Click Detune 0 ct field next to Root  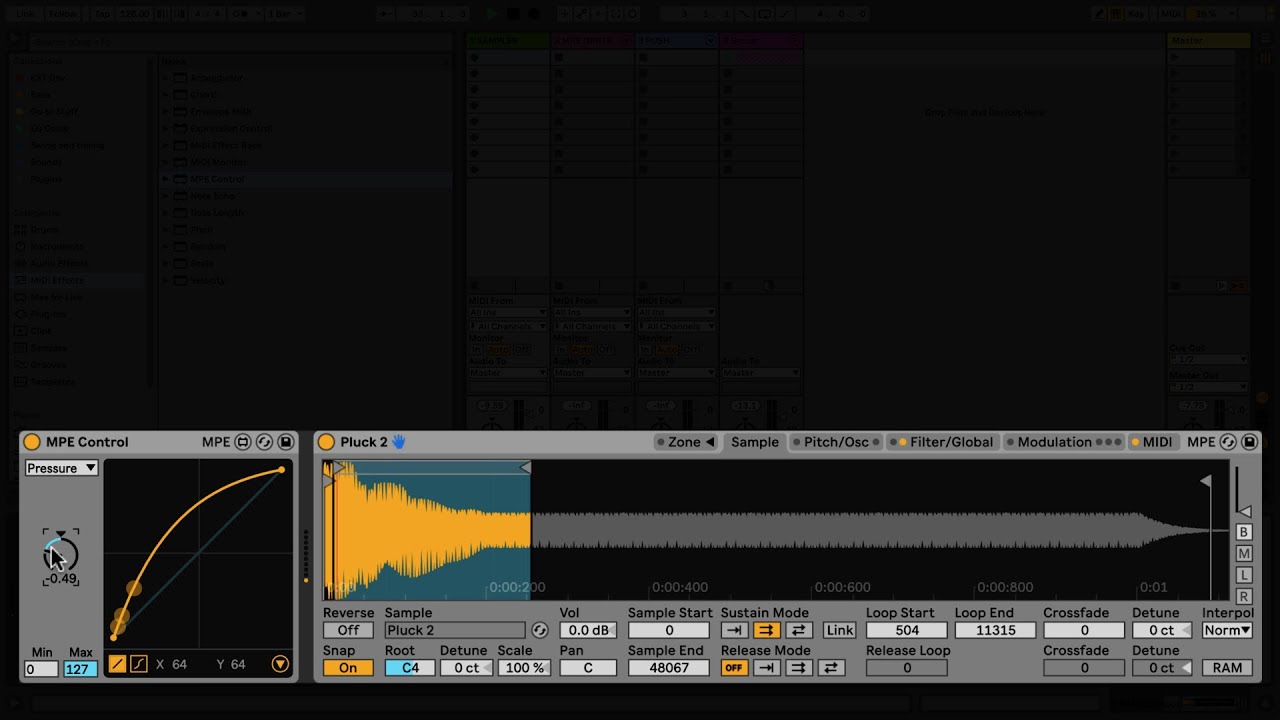(x=467, y=668)
